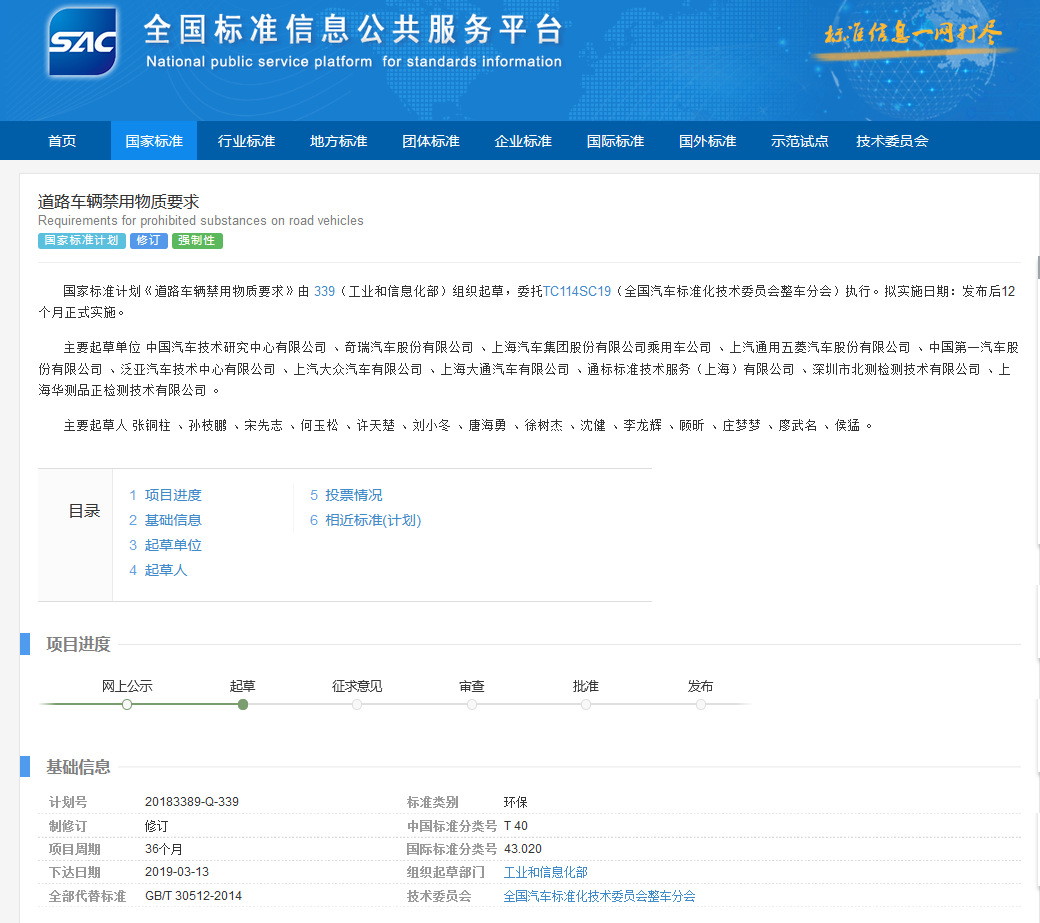Open the TC114SC19 committee link

tap(576, 291)
